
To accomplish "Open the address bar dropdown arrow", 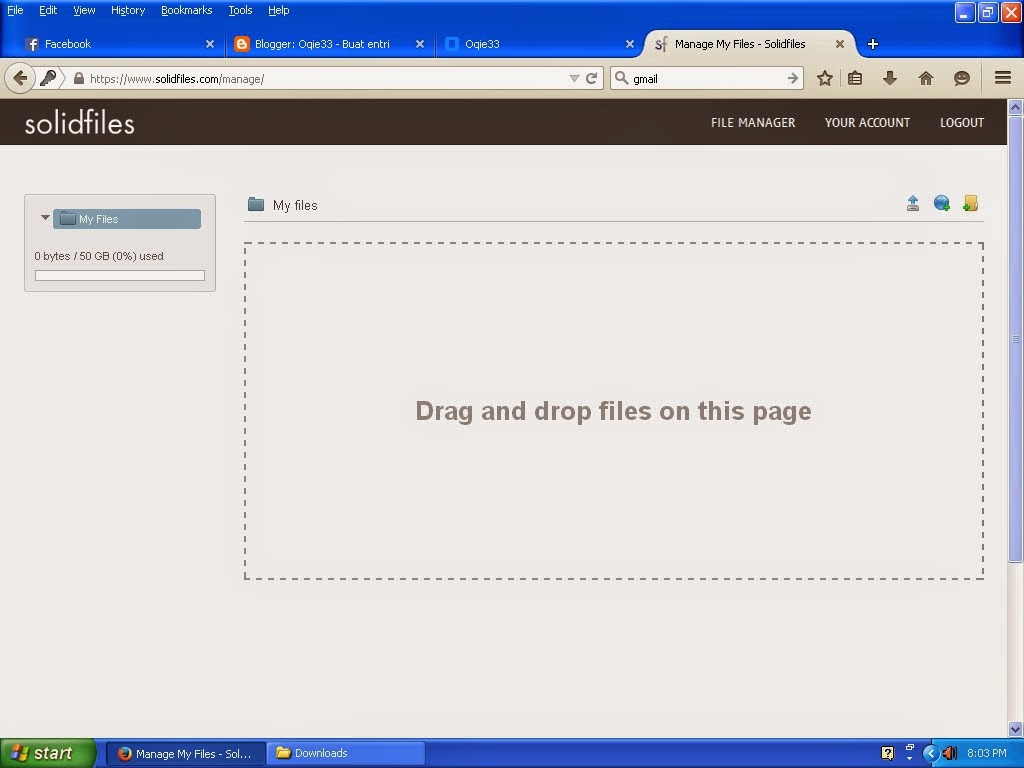I will point(573,77).
